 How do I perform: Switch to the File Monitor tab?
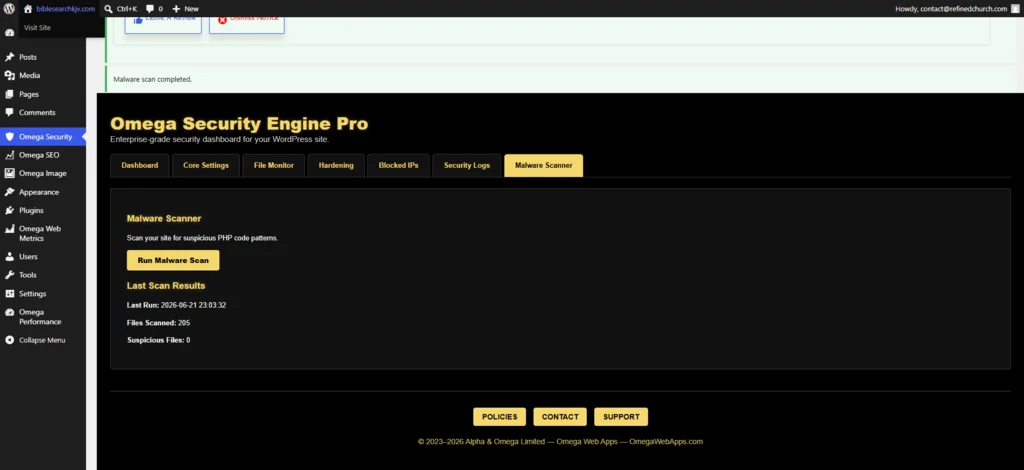[x=274, y=165]
